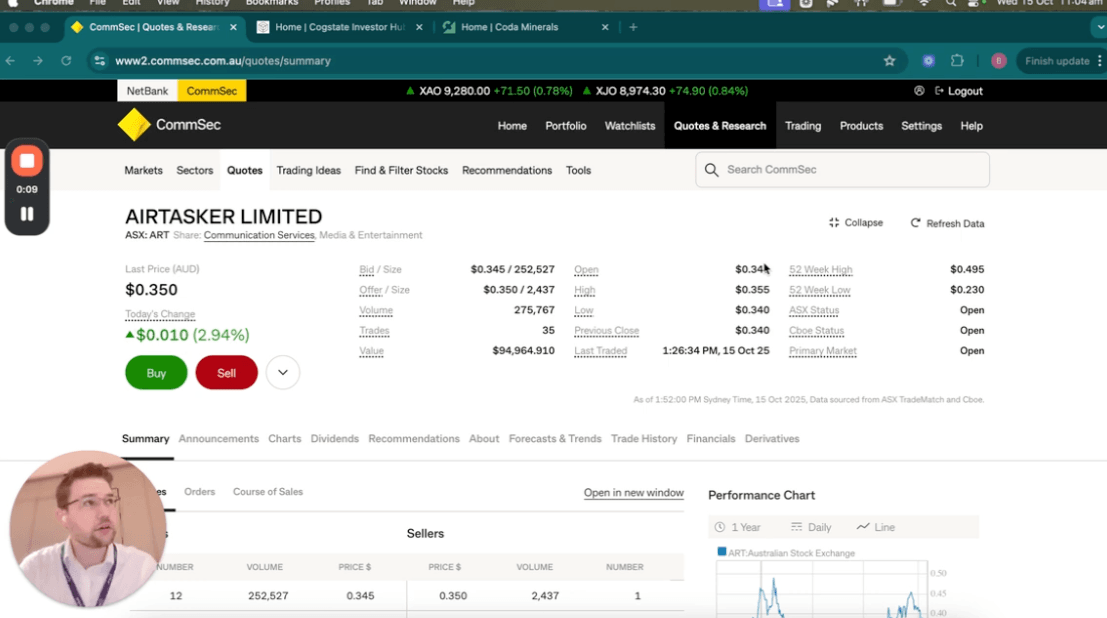Expand the round chevron next to Sell
Image resolution: width=1107 pixels, height=618 pixels.
[283, 373]
